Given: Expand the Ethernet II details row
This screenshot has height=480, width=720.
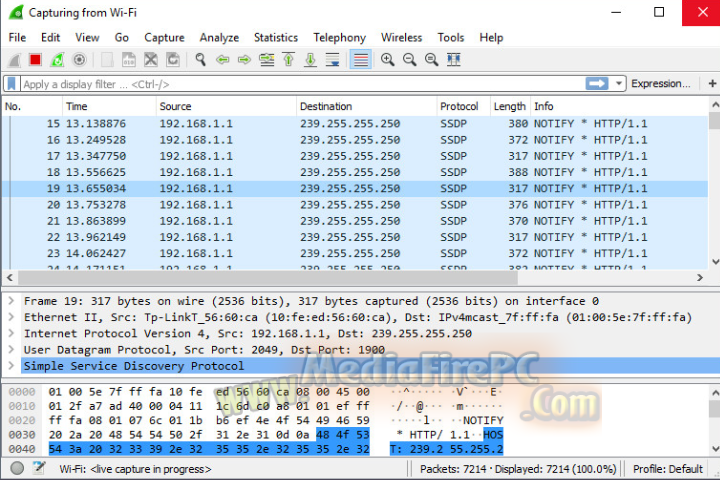Looking at the screenshot, I should click(11, 317).
